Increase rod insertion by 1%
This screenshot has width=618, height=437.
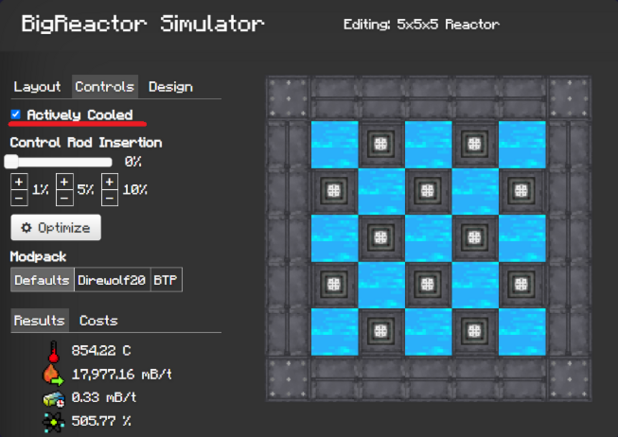click(18, 182)
